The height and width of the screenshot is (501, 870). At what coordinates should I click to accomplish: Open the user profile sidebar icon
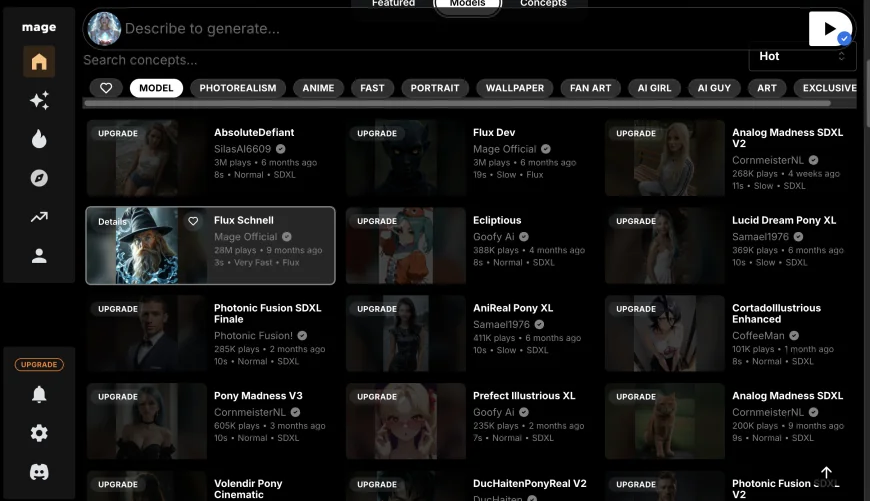click(39, 256)
